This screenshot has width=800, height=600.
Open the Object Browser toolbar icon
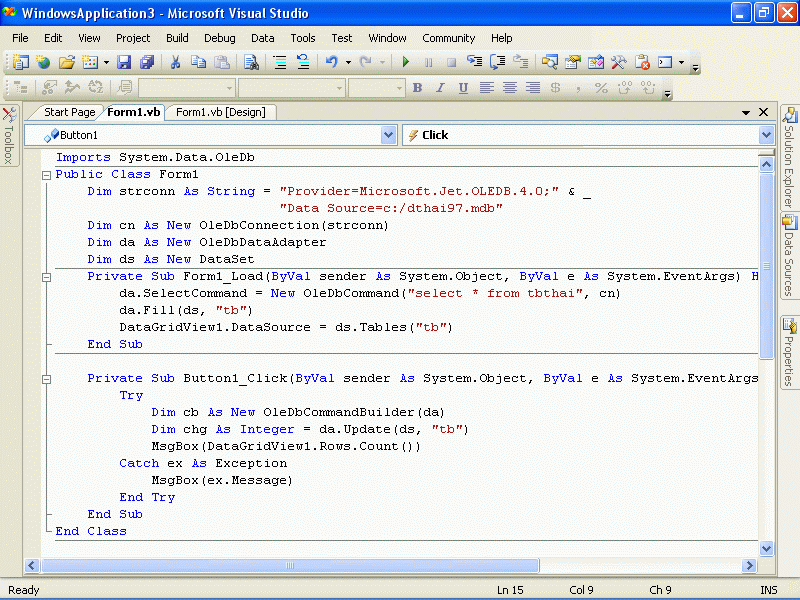[x=595, y=62]
